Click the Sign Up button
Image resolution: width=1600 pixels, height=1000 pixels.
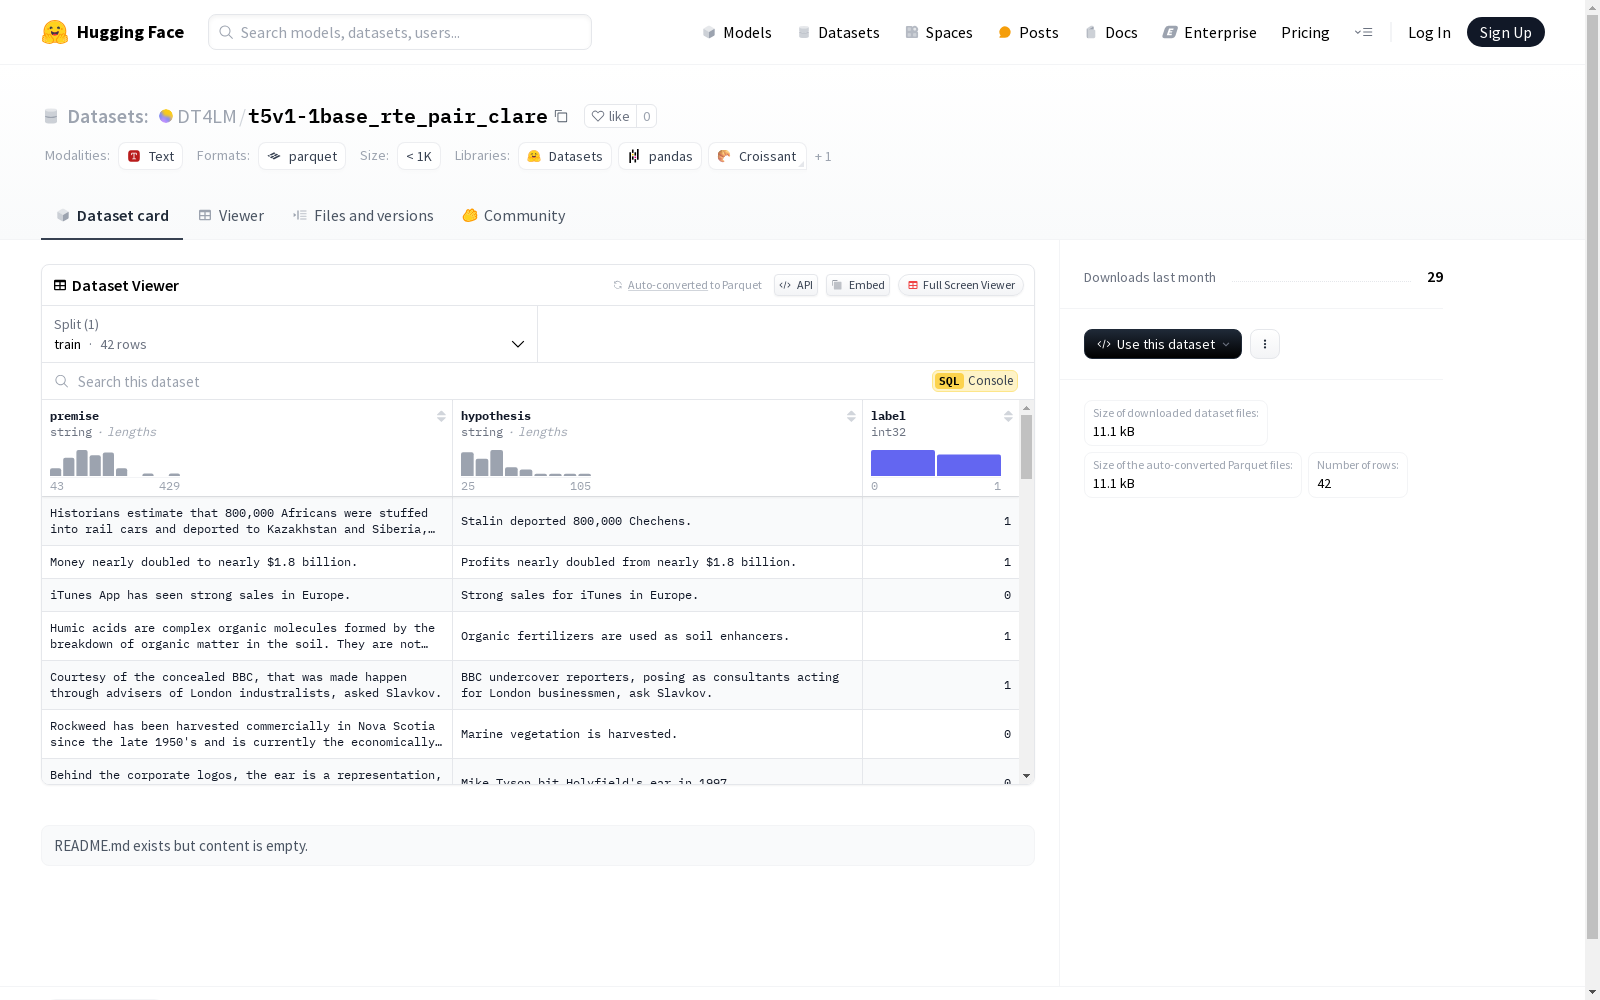[x=1505, y=32]
